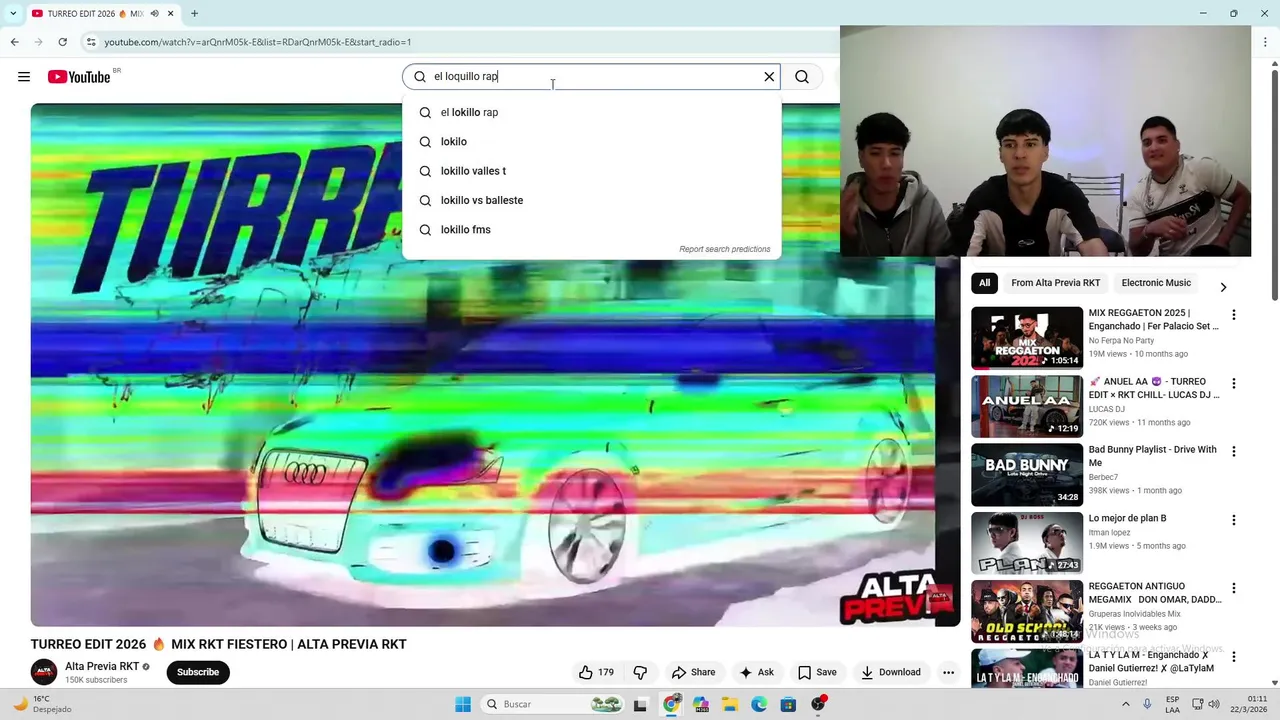The width and height of the screenshot is (1280, 720).
Task: Select suggestion 'lokilo'
Action: pos(591,142)
